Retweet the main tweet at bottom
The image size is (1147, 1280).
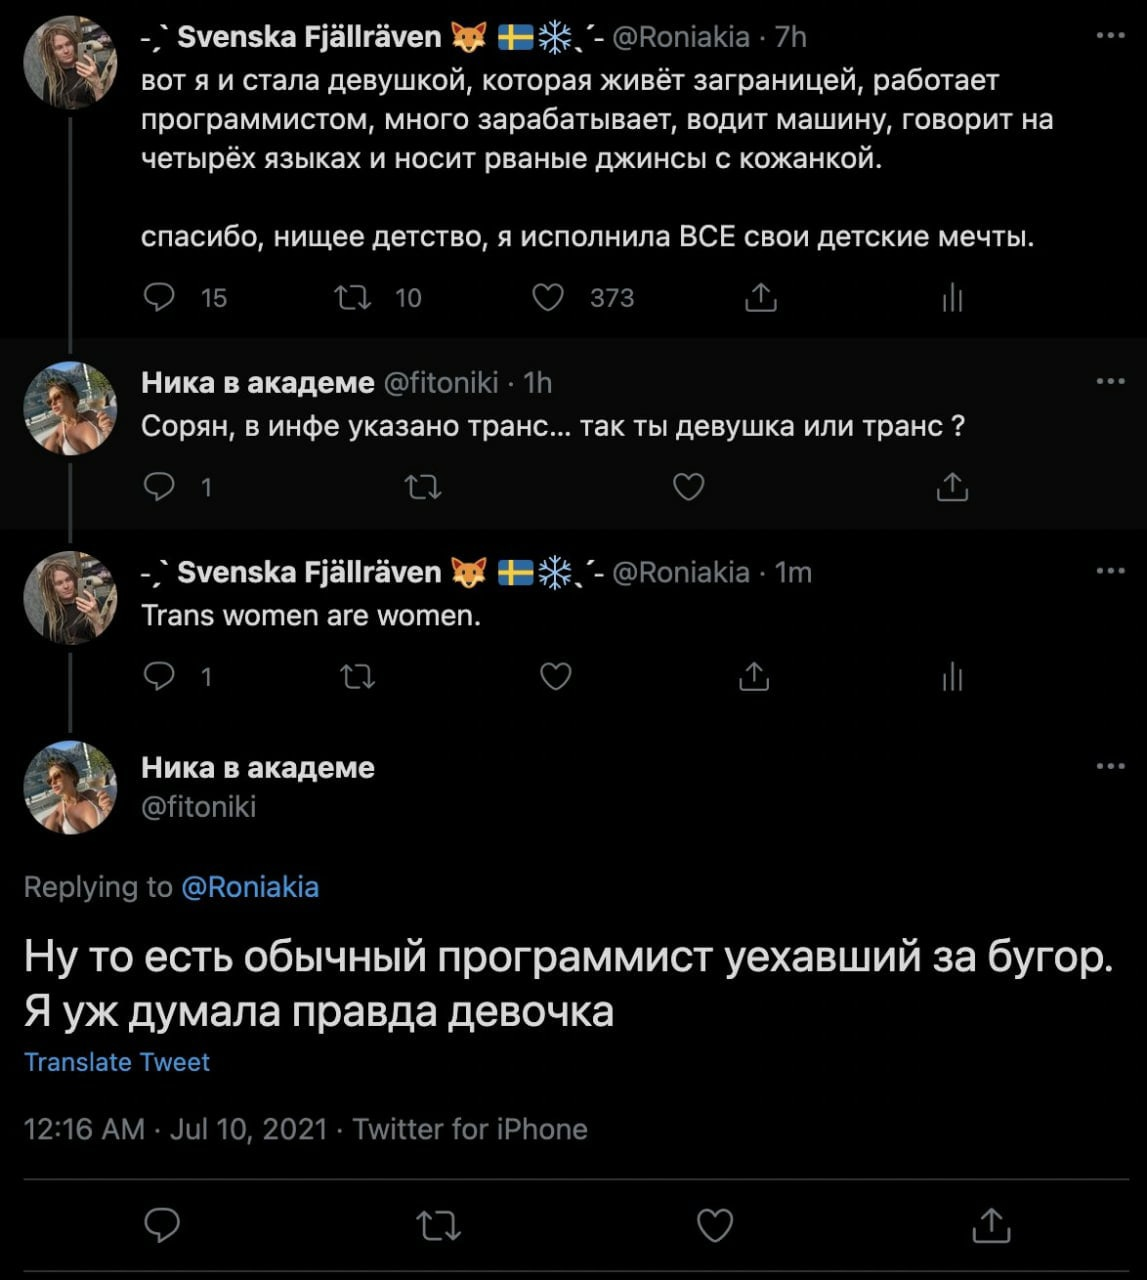pos(437,1224)
